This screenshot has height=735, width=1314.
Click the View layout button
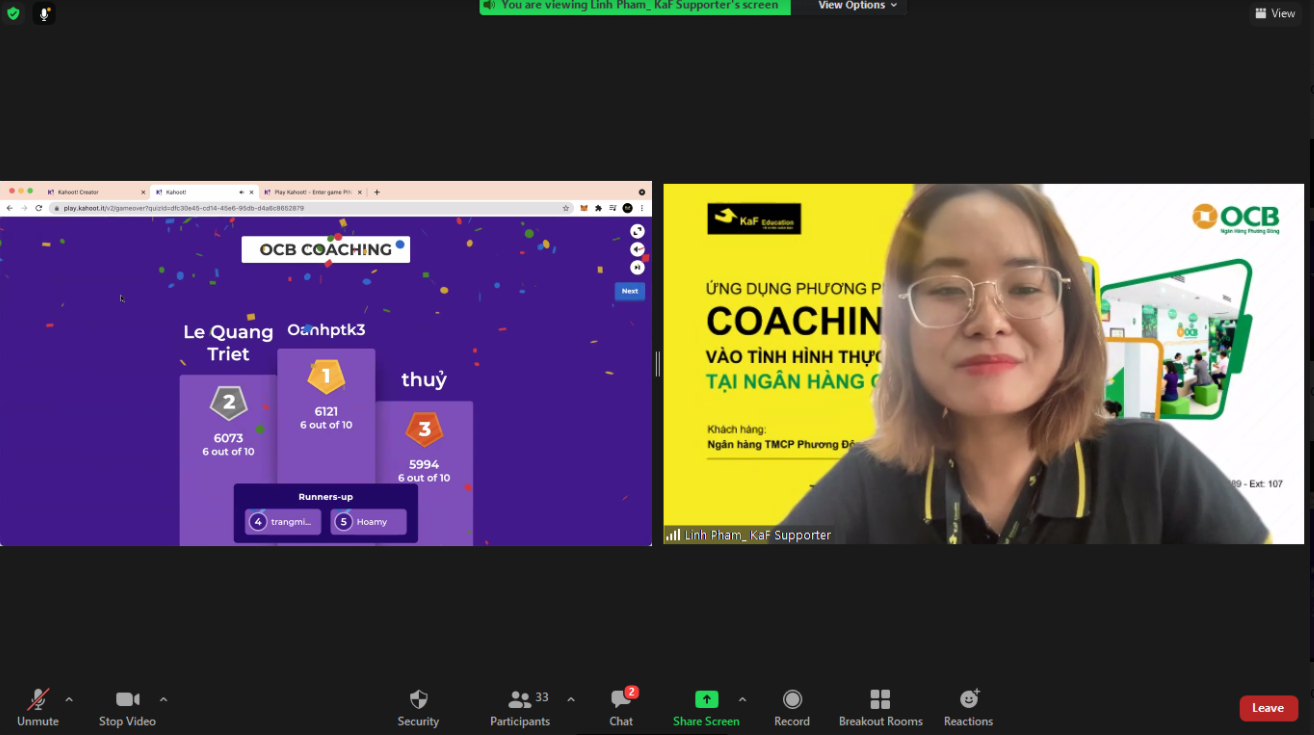[1275, 13]
